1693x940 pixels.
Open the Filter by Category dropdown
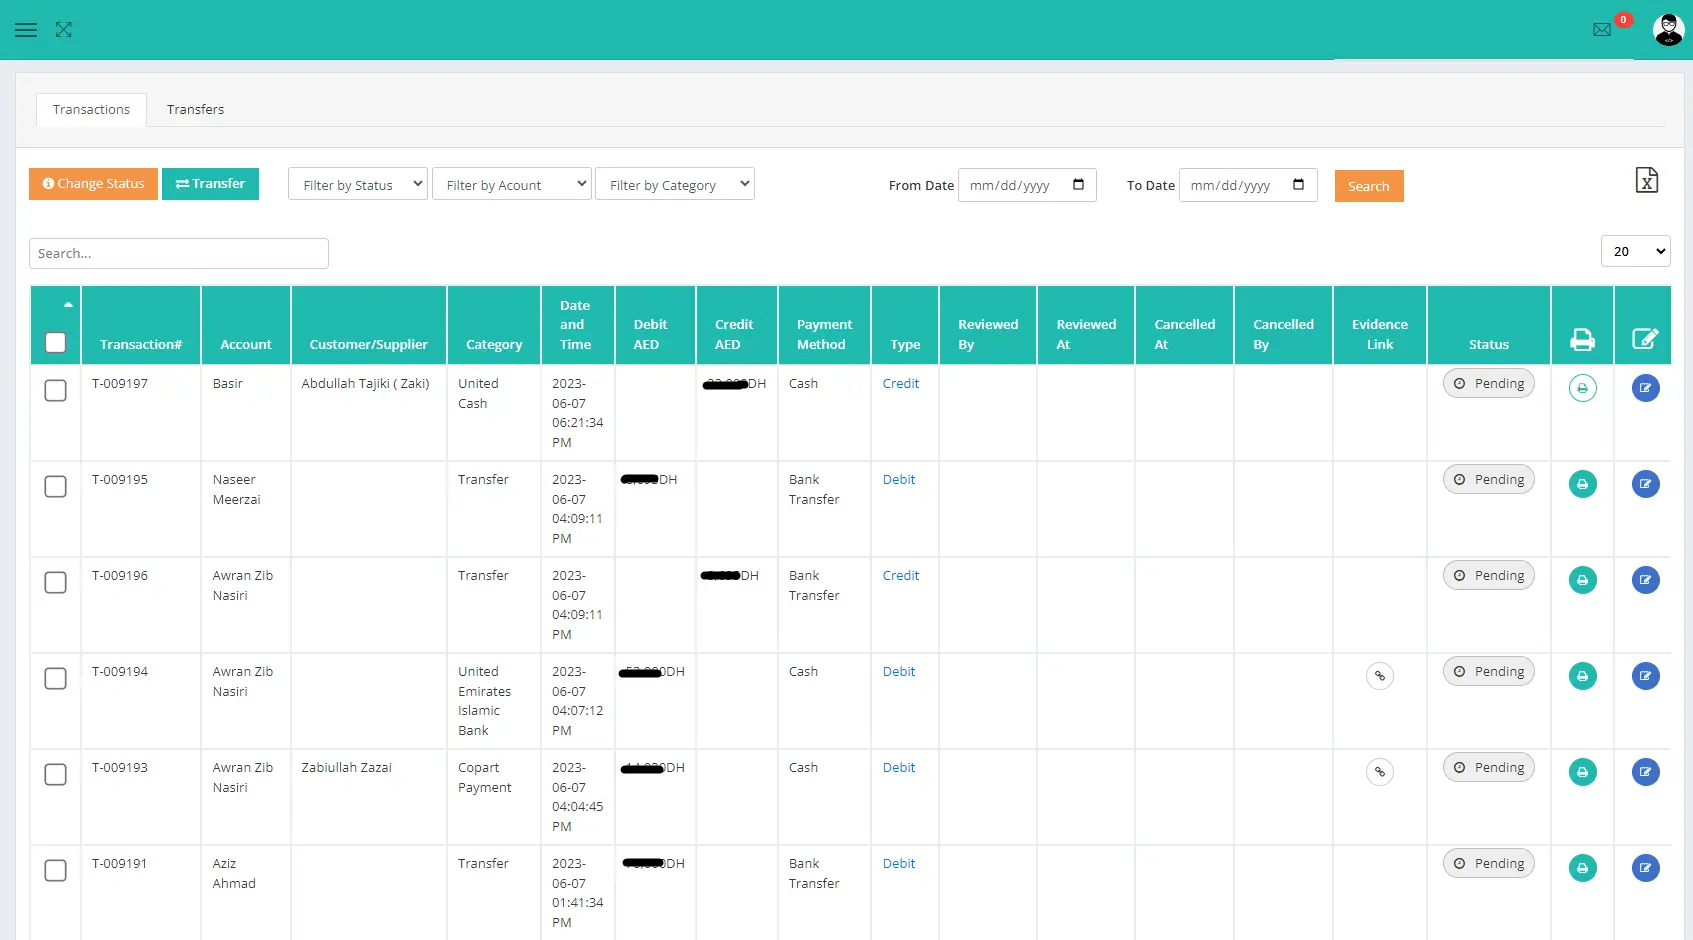click(674, 185)
